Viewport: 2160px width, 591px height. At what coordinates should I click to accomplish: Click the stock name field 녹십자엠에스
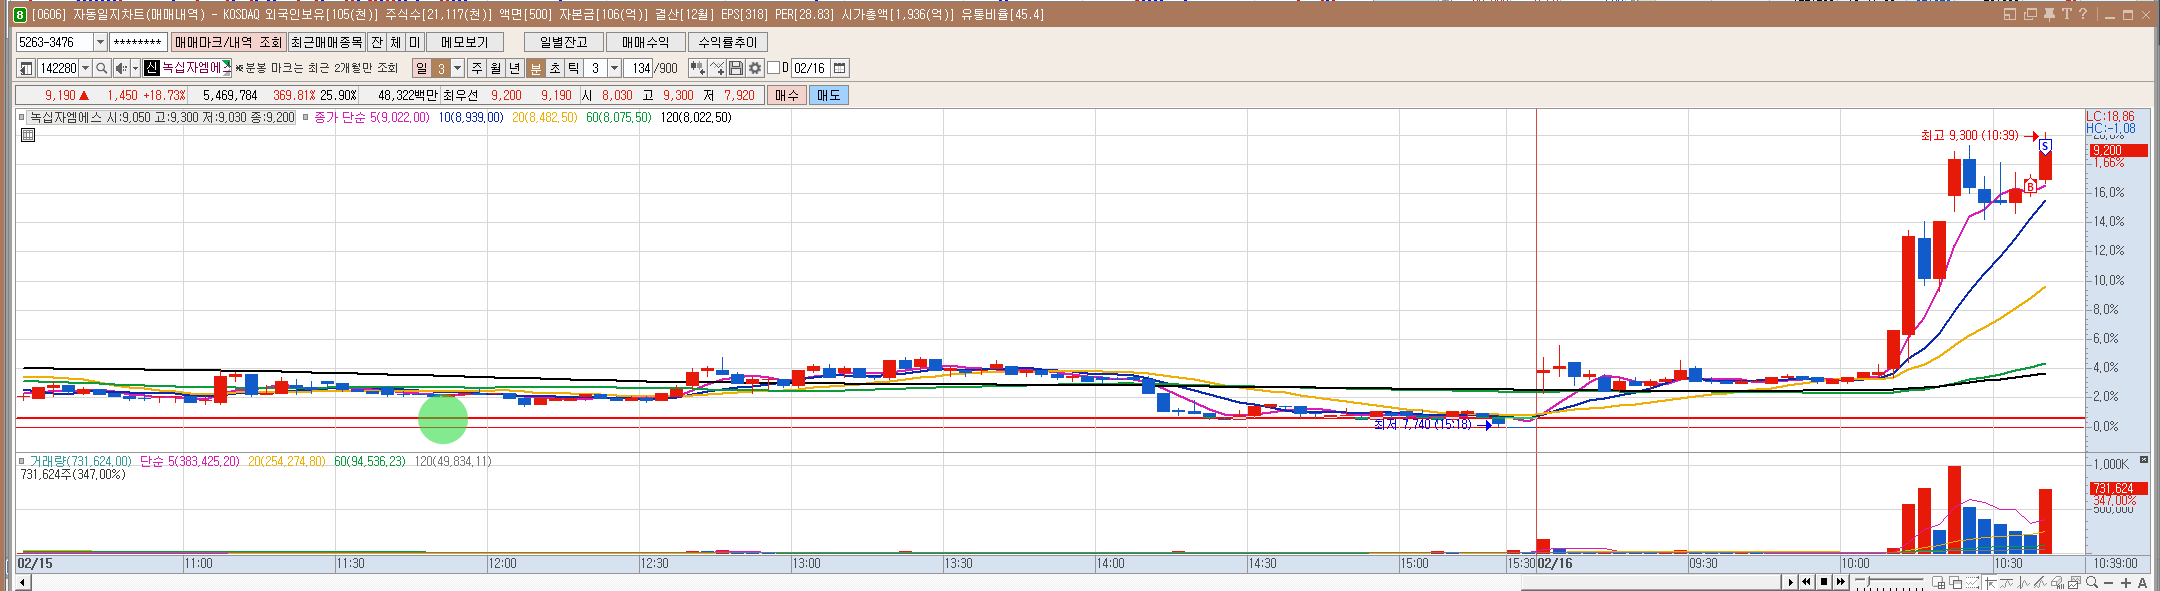(x=187, y=68)
